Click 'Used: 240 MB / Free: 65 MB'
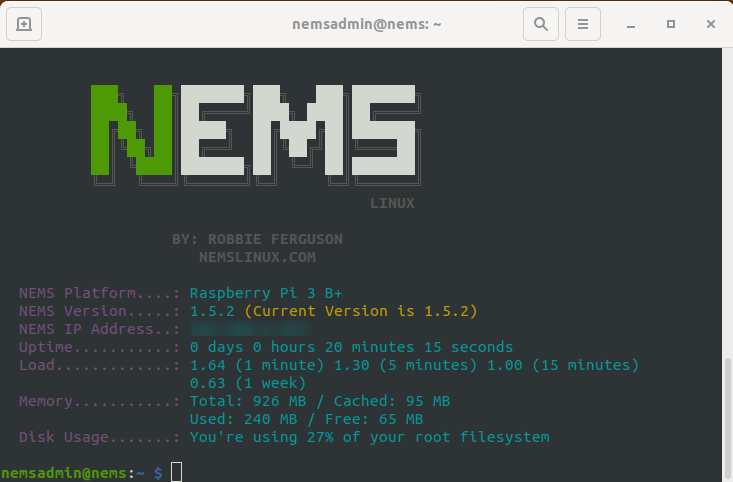733x482 pixels. pos(306,419)
